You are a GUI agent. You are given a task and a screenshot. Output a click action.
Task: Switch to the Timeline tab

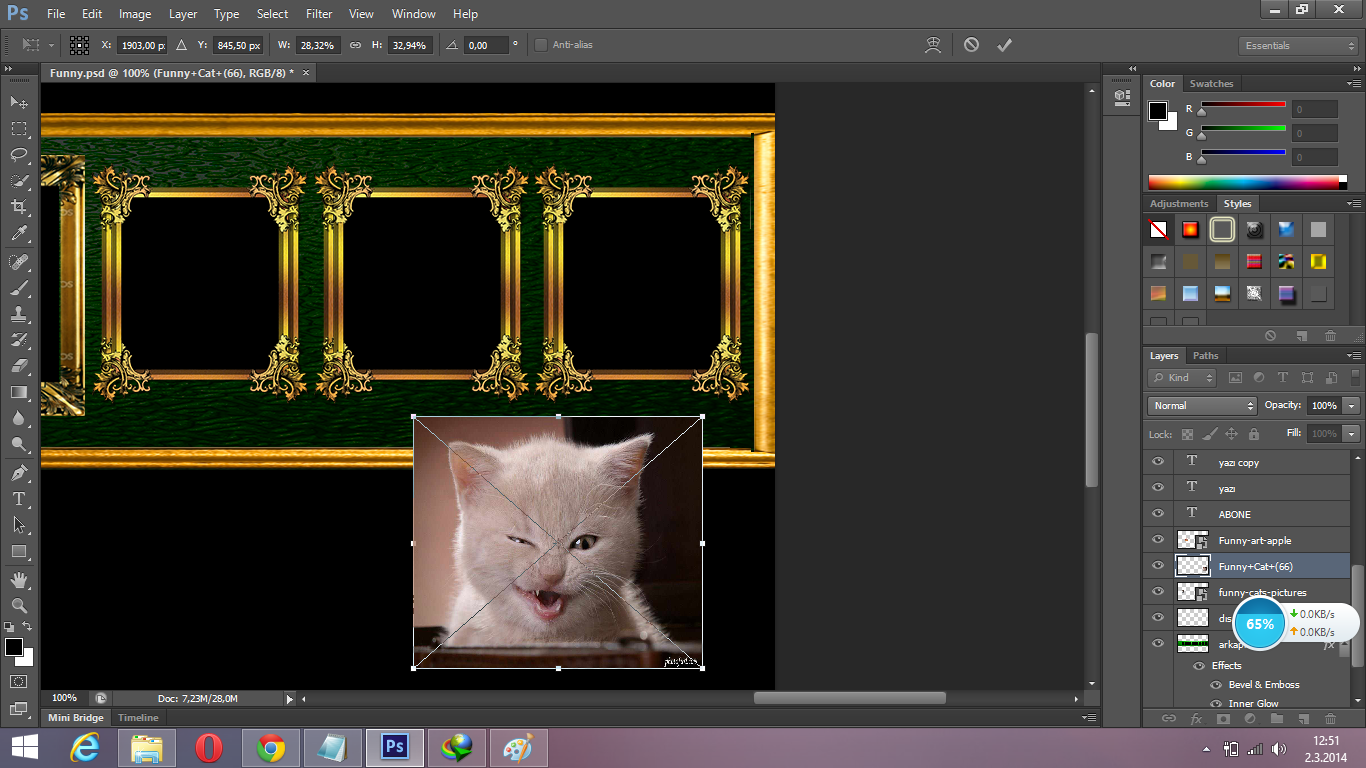pyautogui.click(x=138, y=718)
